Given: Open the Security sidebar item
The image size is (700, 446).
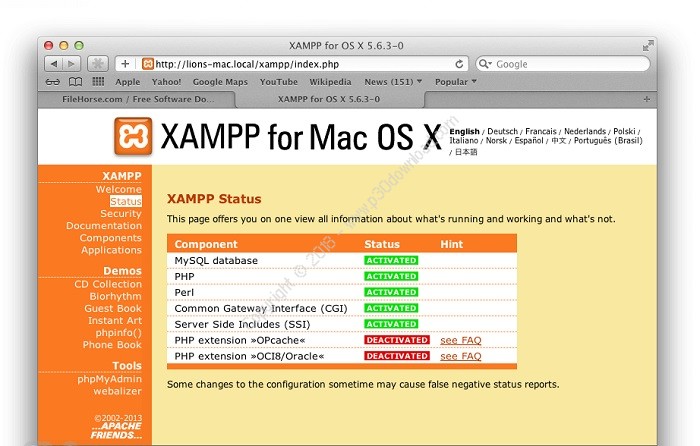Looking at the screenshot, I should (121, 213).
